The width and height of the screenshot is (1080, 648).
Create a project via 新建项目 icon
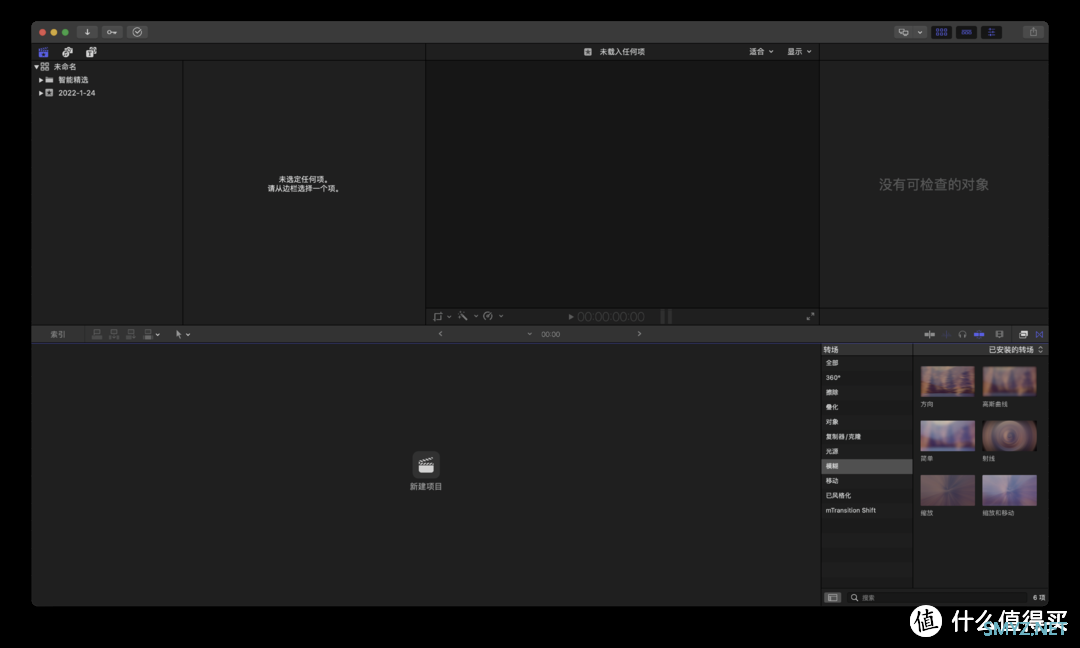426,465
